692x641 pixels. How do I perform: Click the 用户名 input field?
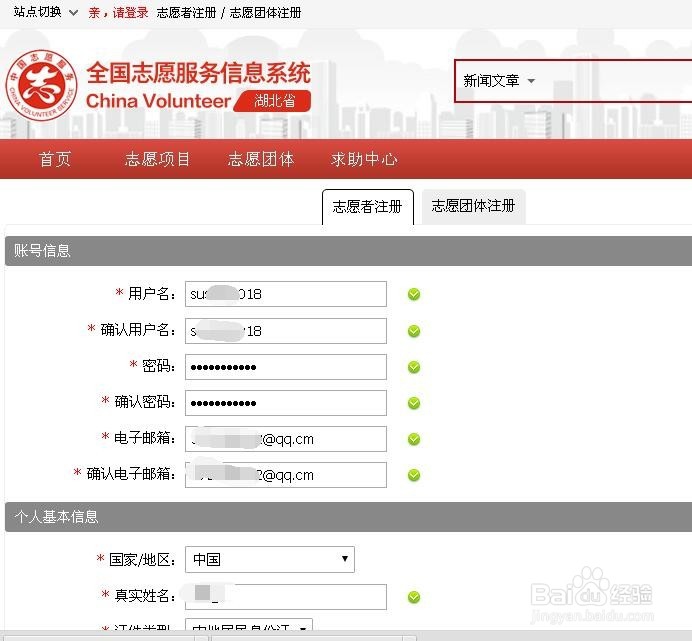point(286,294)
